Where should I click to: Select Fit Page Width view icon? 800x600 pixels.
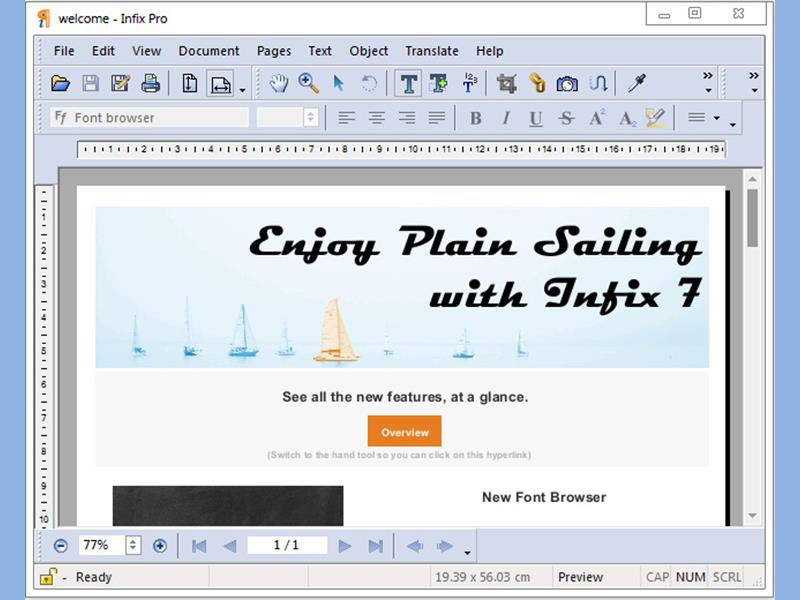tap(220, 84)
